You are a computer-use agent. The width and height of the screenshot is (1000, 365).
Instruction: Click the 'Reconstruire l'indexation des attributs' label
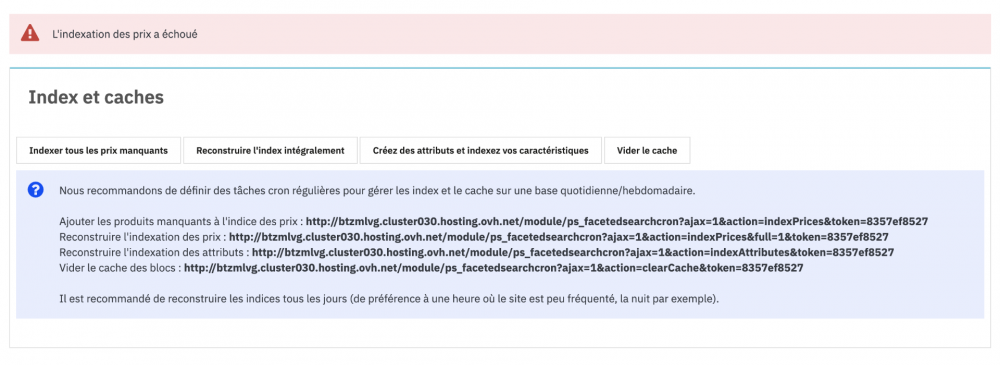(154, 252)
